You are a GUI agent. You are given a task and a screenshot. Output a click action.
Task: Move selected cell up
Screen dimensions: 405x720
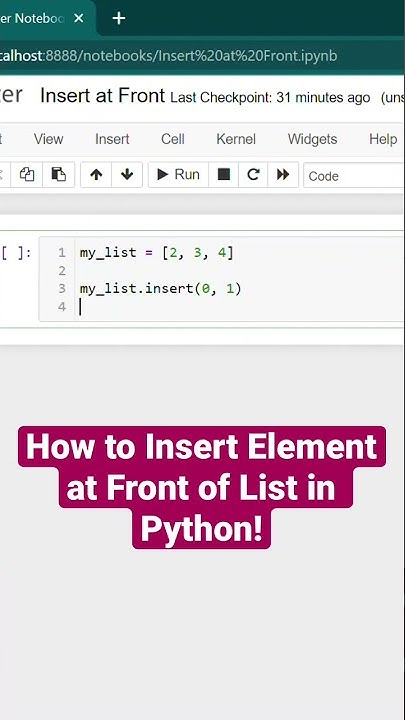click(96, 174)
